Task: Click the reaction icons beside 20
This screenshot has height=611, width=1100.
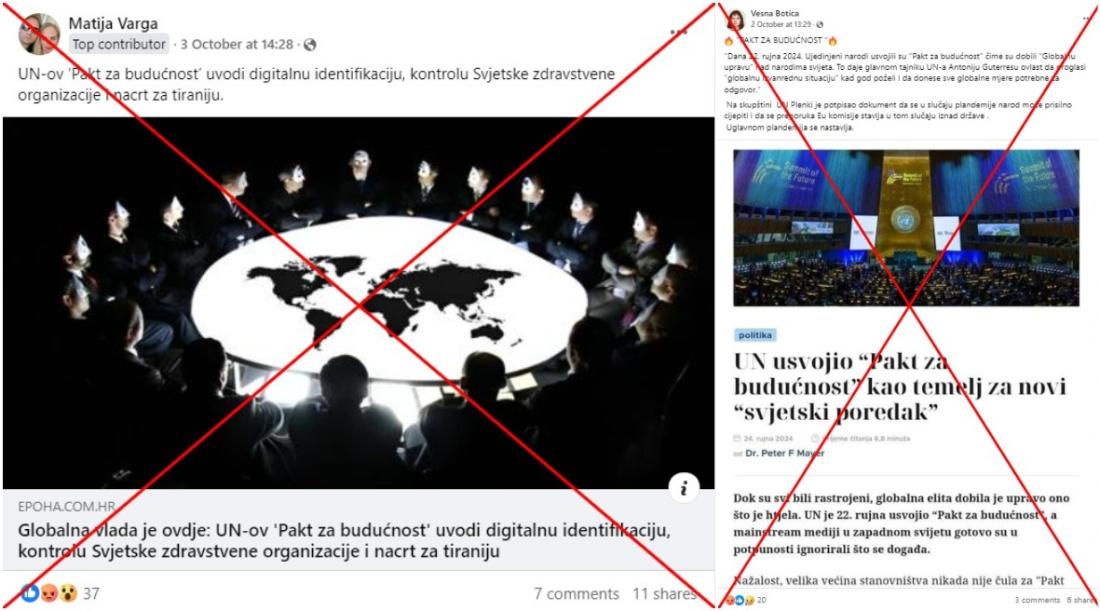Action: [740, 600]
